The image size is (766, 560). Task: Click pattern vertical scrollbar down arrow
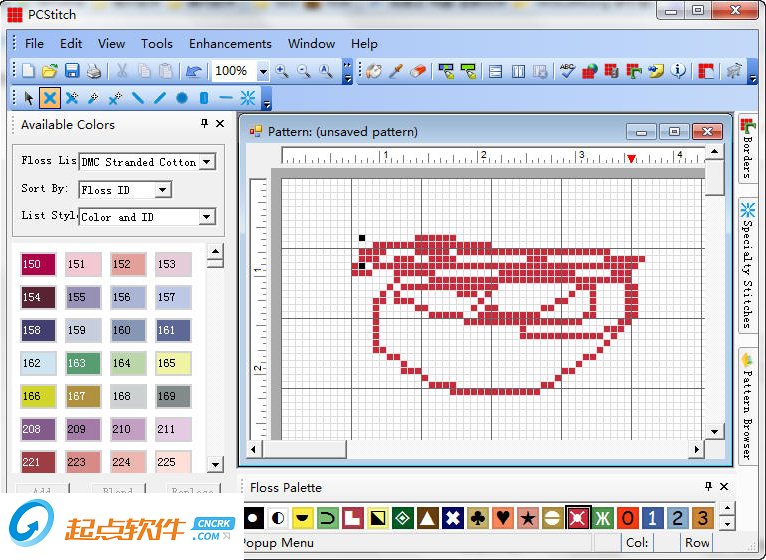pos(714,431)
